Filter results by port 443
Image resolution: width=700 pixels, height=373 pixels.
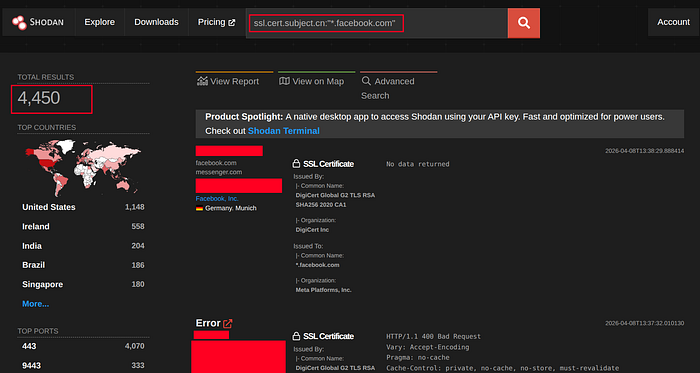29,346
